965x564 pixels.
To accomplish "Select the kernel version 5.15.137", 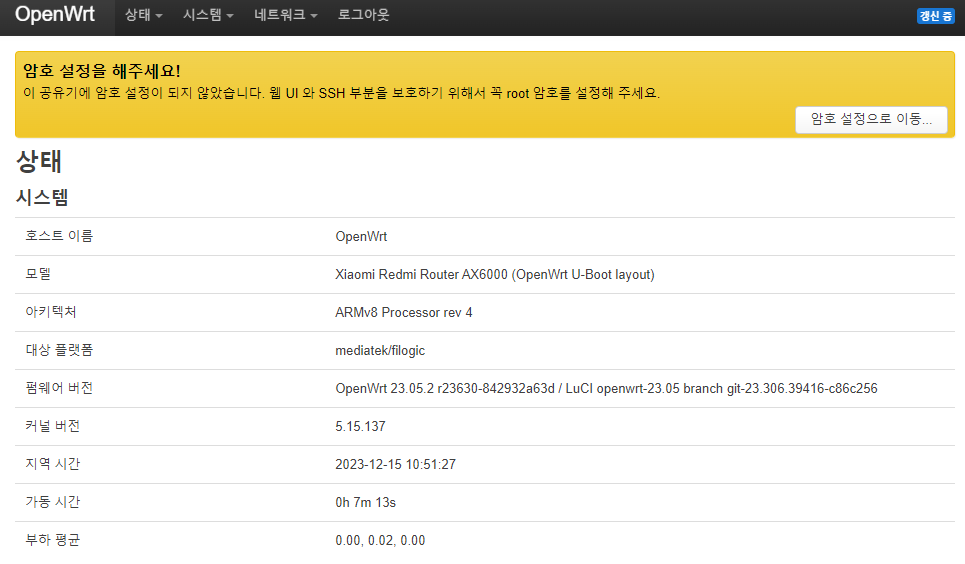I will (360, 427).
